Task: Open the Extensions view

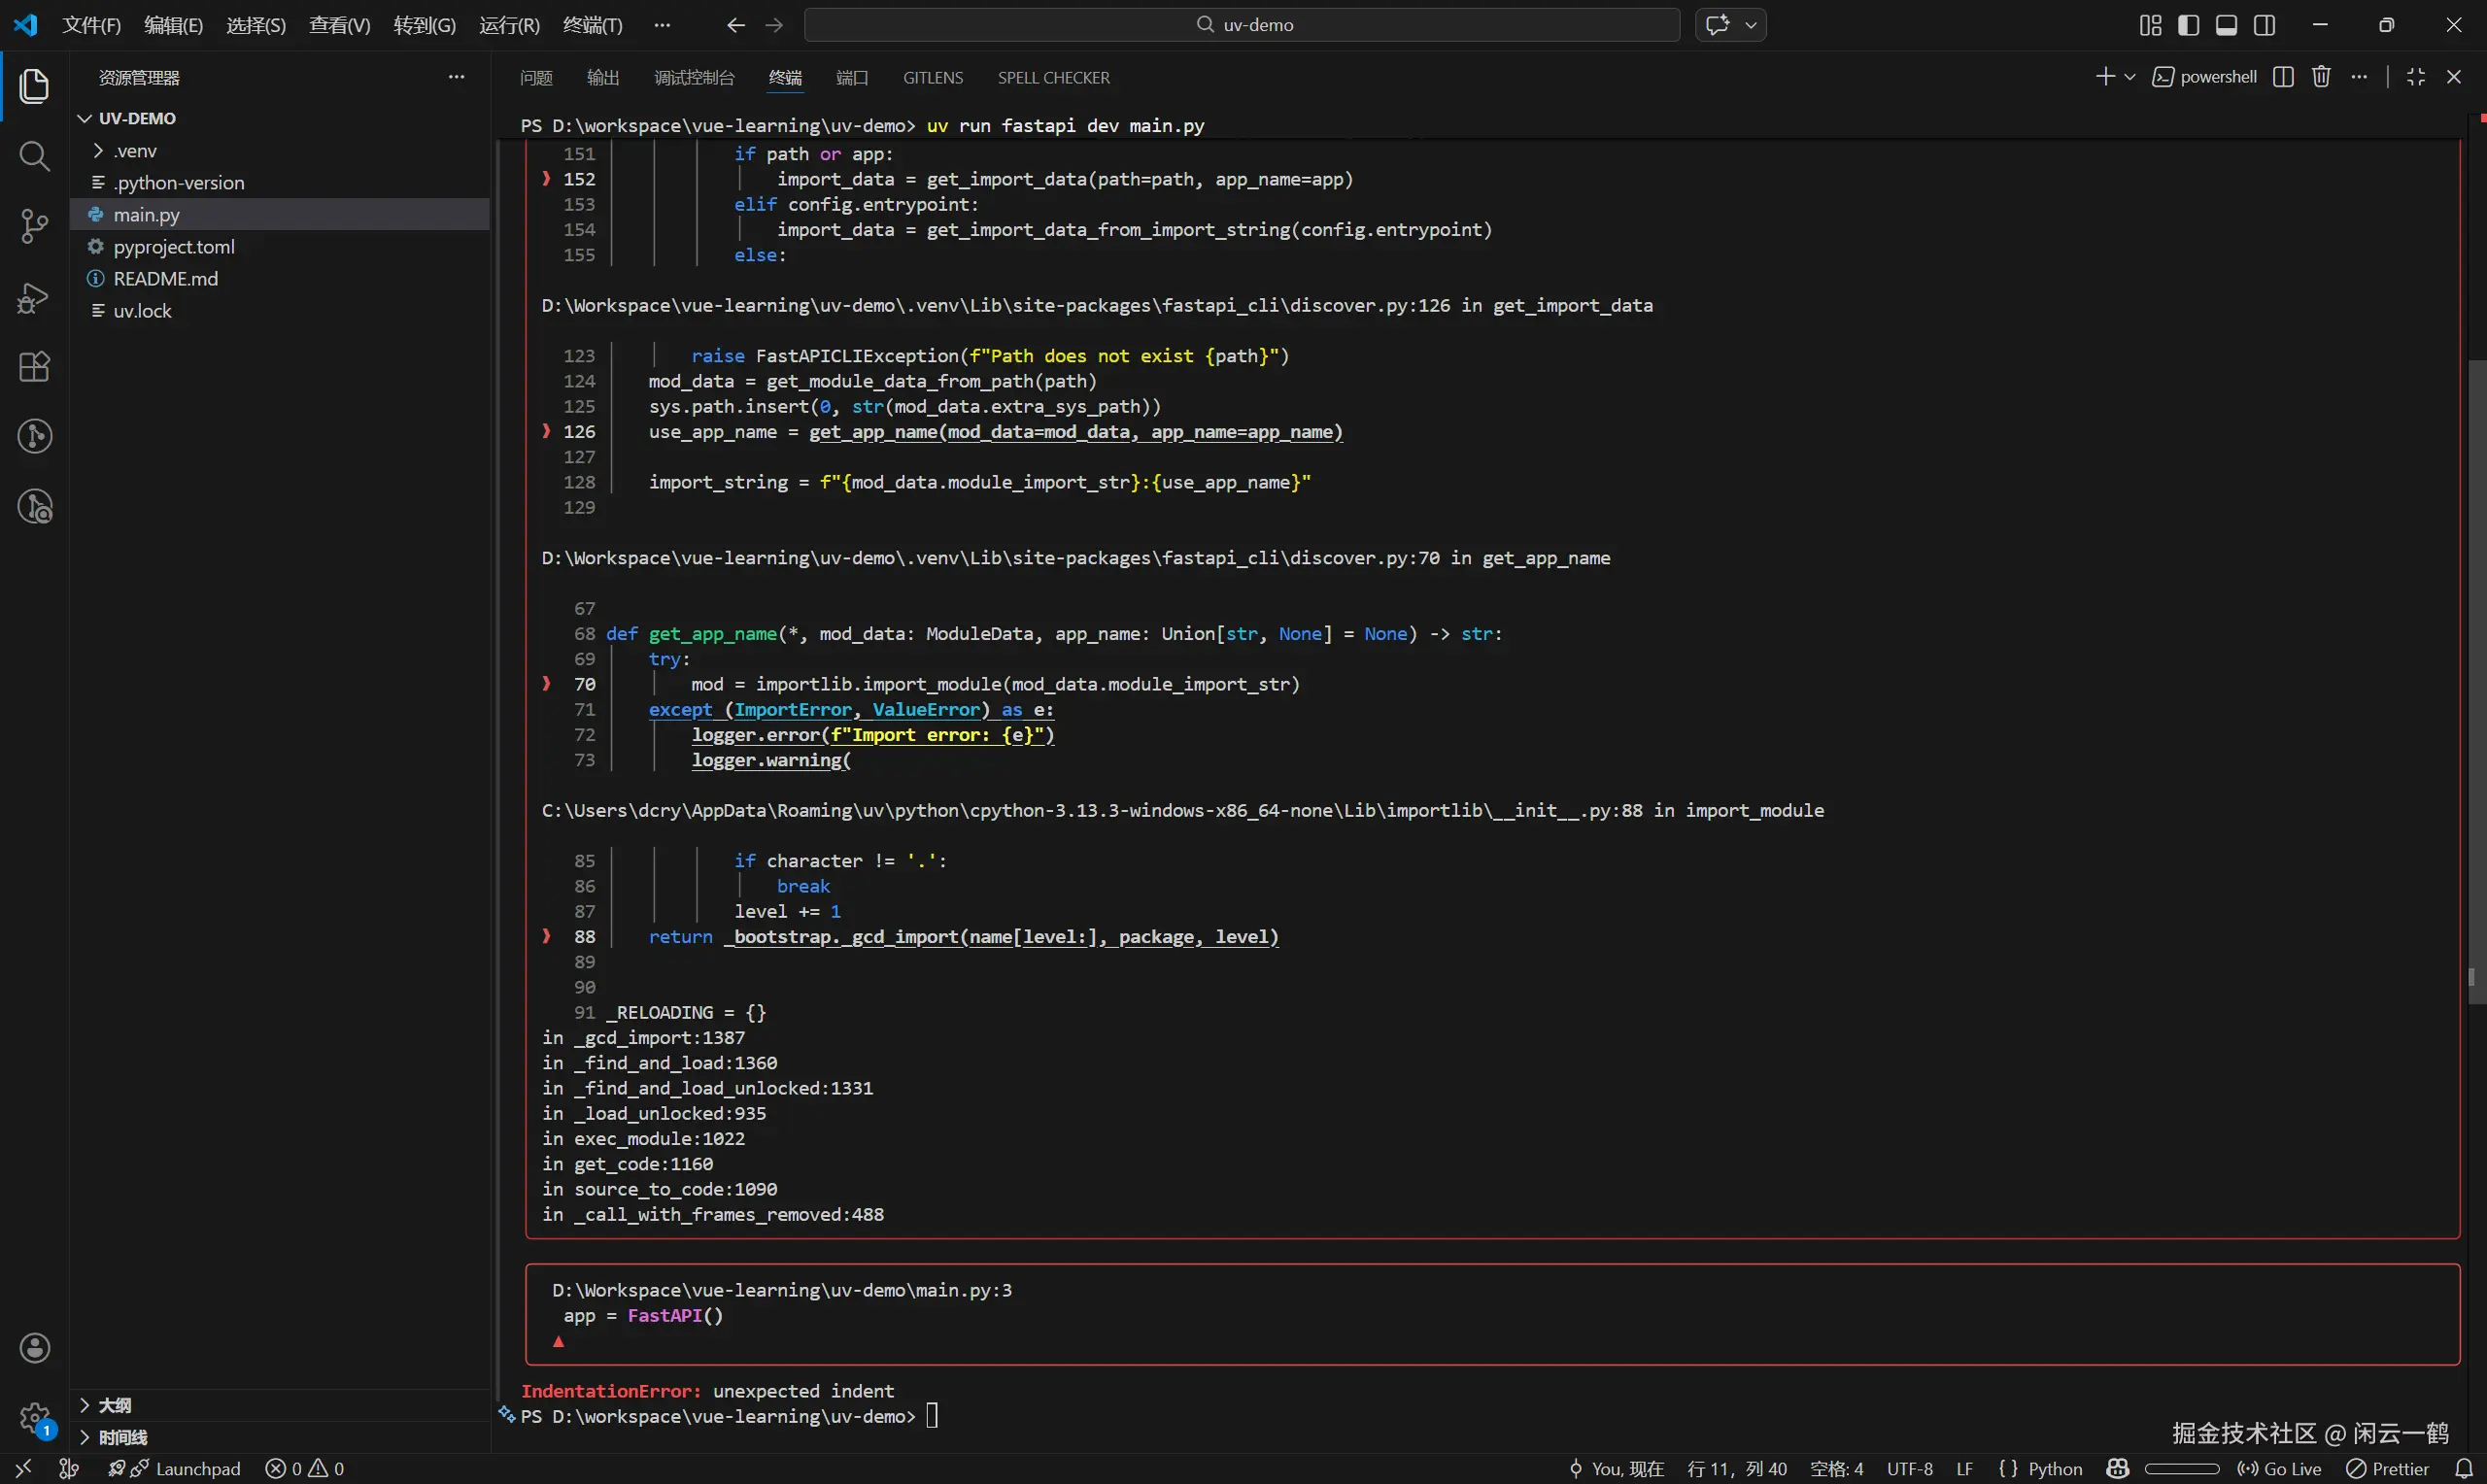Action: [34, 367]
